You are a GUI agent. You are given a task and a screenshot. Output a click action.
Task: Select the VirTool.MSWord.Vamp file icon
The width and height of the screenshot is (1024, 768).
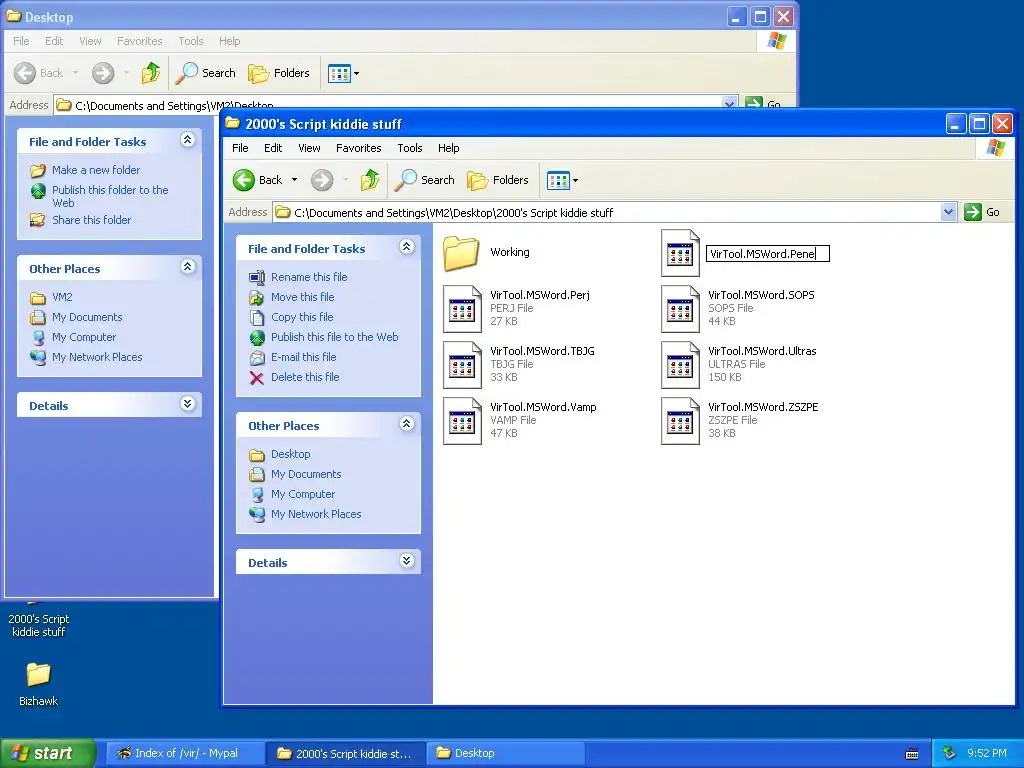click(462, 421)
